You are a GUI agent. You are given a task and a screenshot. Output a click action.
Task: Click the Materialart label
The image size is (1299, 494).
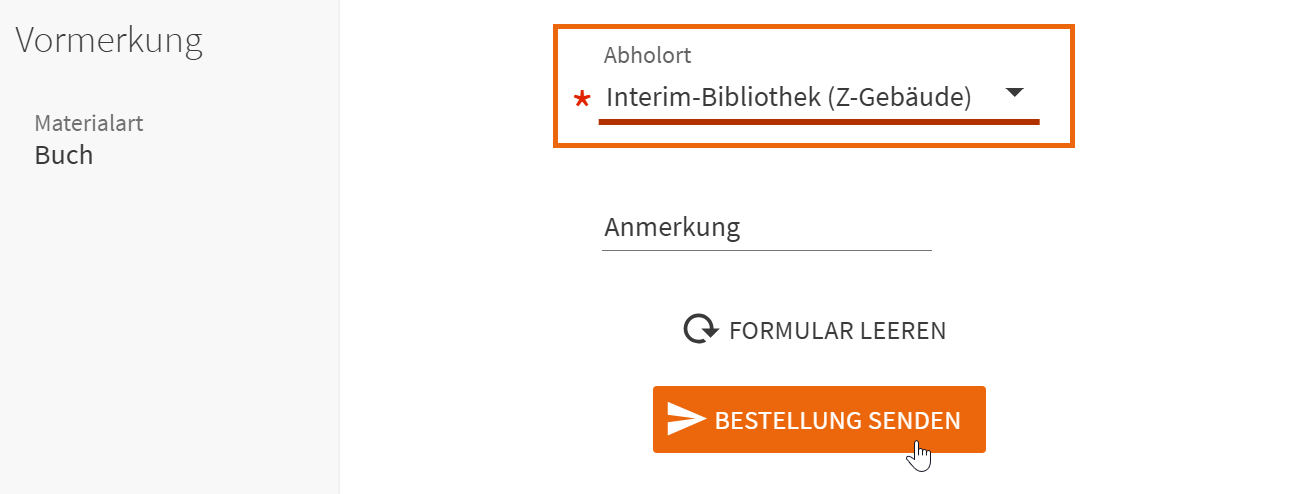coord(89,124)
